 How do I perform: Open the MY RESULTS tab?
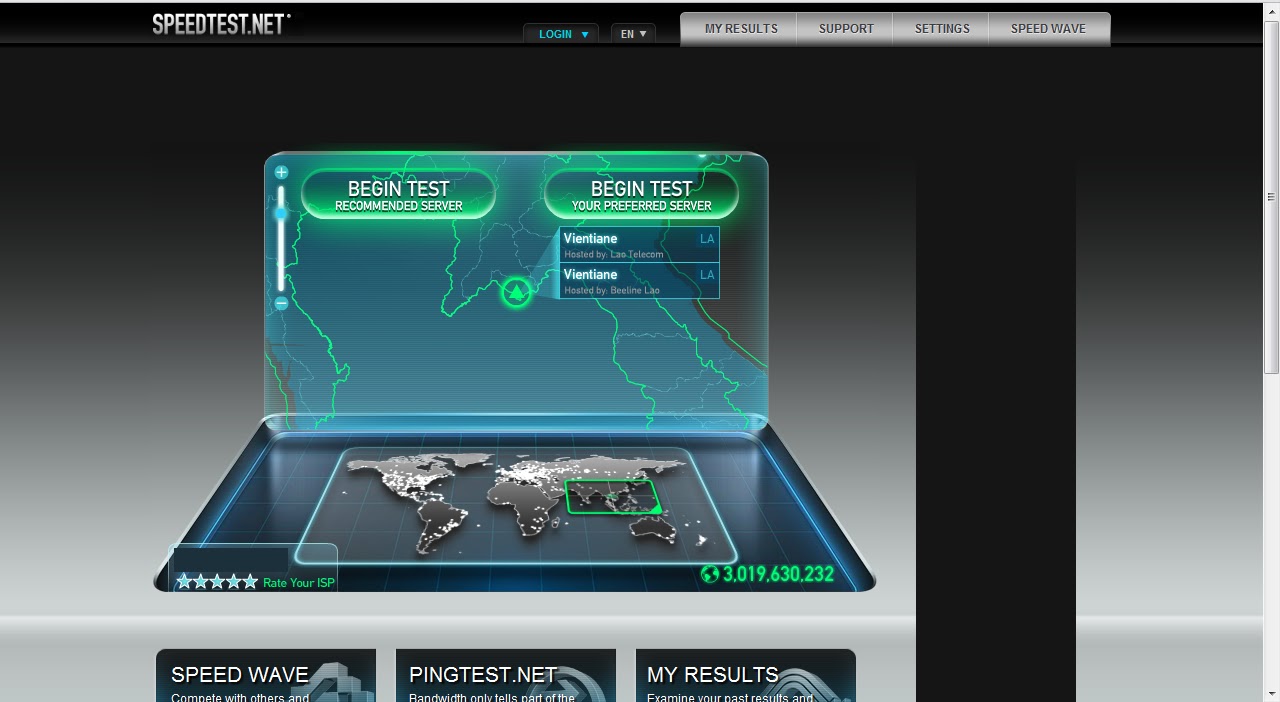[740, 29]
